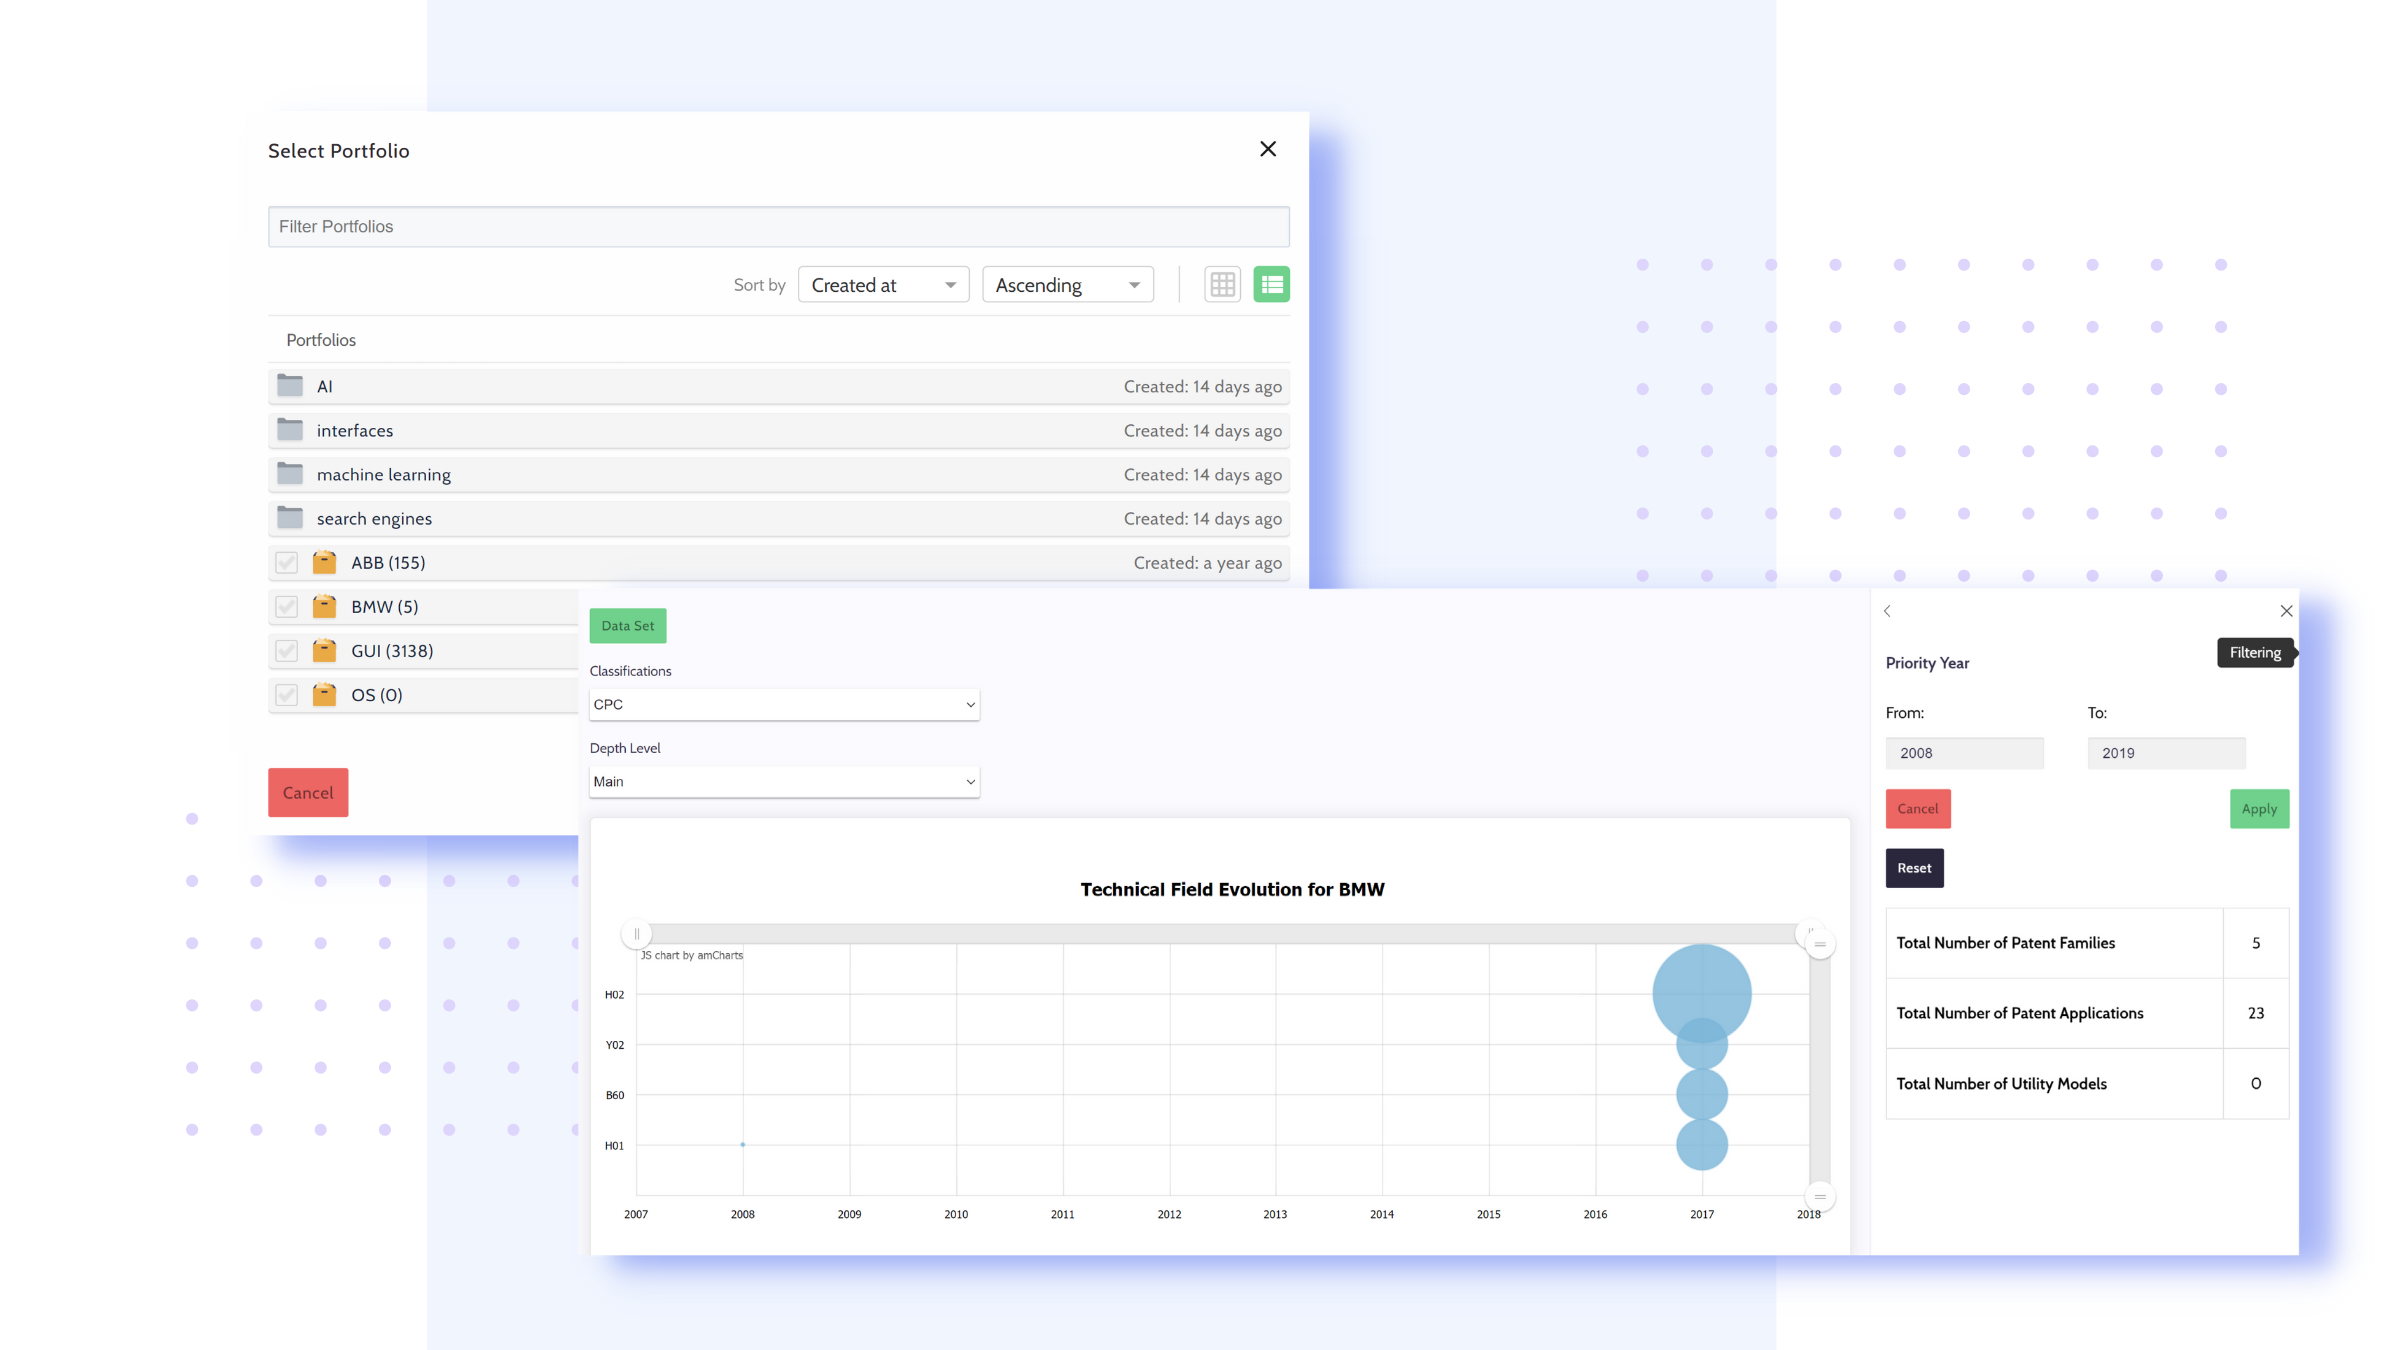Open the Ascending order dropdown
Viewport: 2400px width, 1350px height.
click(1068, 285)
